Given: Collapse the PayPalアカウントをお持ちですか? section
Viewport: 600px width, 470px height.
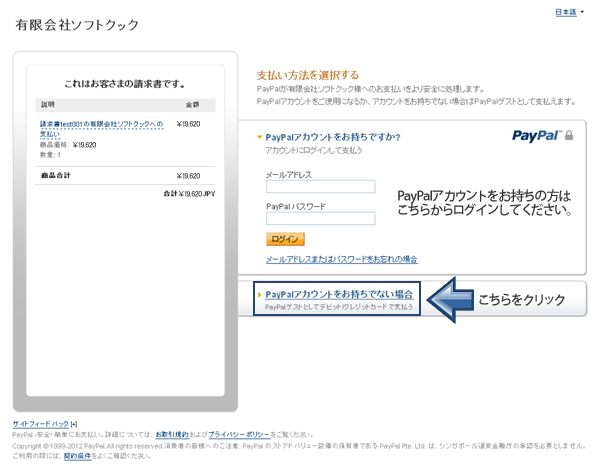Looking at the screenshot, I should [x=333, y=137].
